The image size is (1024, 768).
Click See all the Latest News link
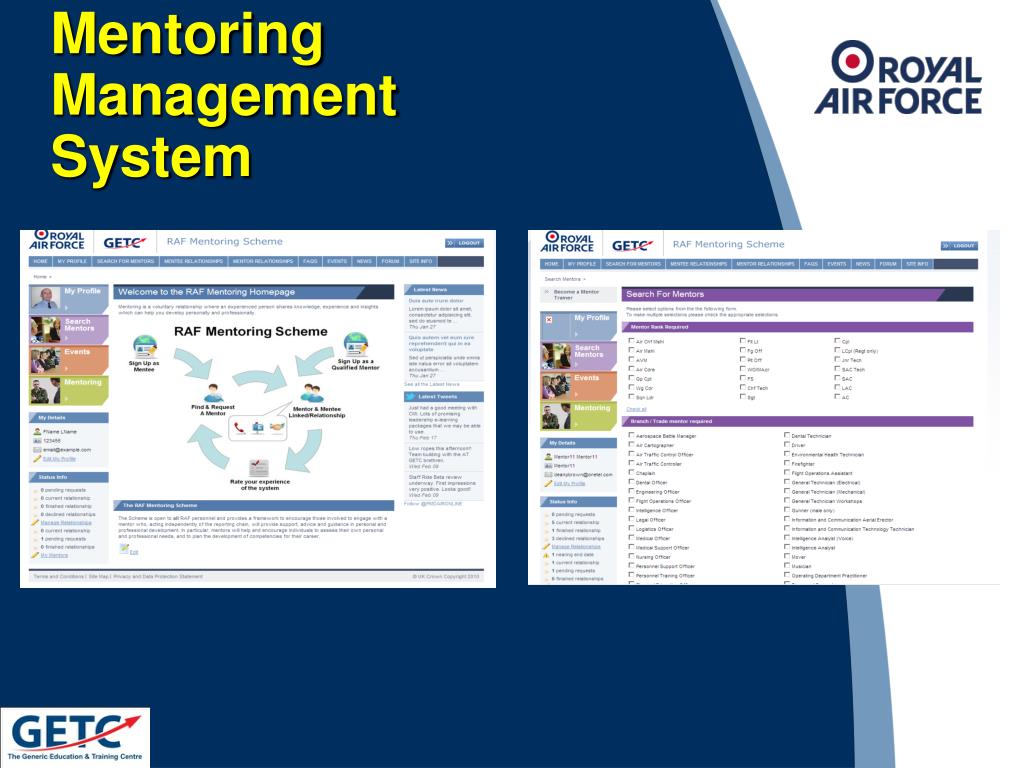(x=432, y=384)
